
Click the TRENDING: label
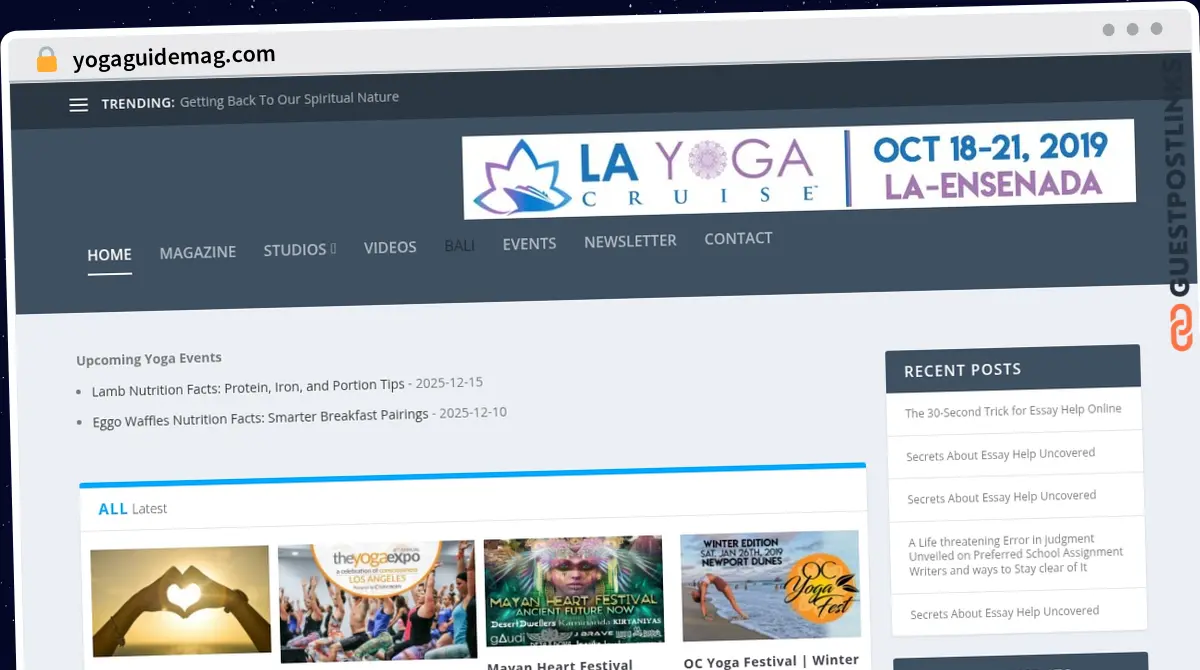click(x=138, y=103)
